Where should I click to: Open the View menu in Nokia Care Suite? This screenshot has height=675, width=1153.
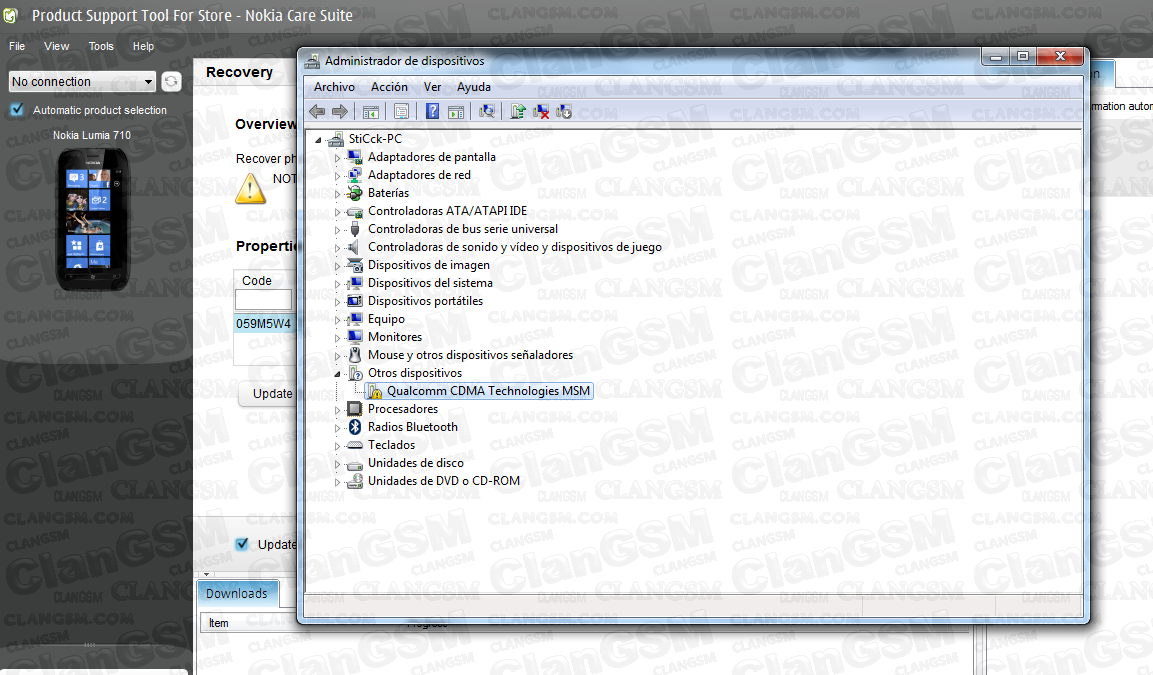(57, 46)
